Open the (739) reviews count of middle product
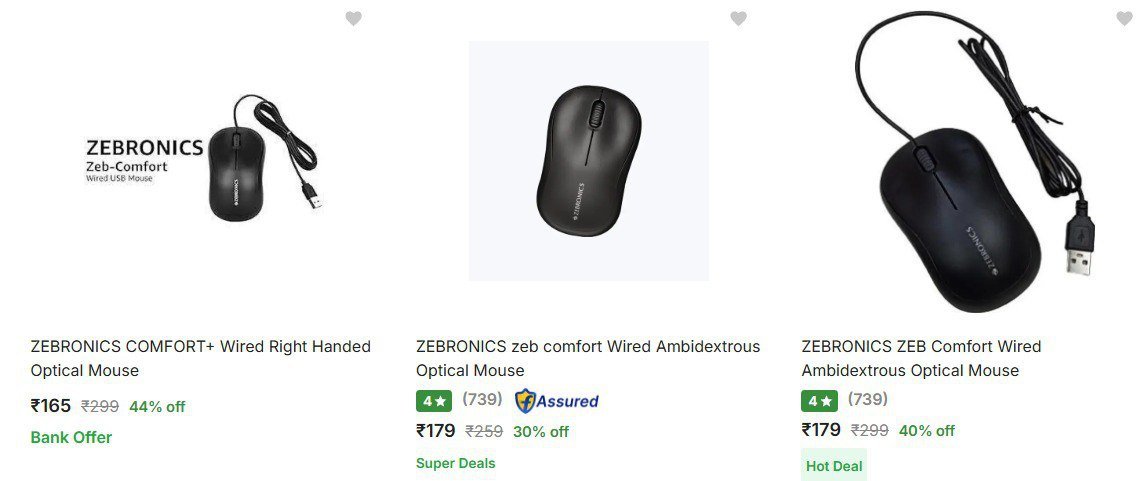1147x481 pixels. [482, 400]
